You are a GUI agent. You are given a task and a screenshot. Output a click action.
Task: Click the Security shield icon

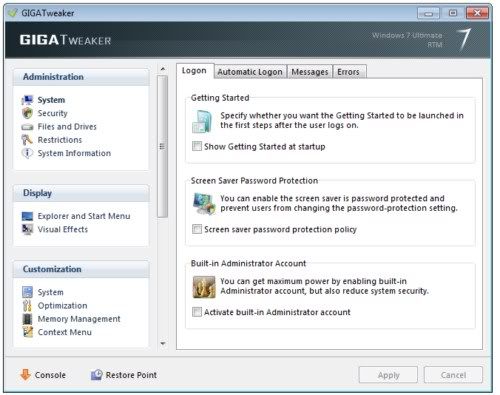pyautogui.click(x=27, y=113)
